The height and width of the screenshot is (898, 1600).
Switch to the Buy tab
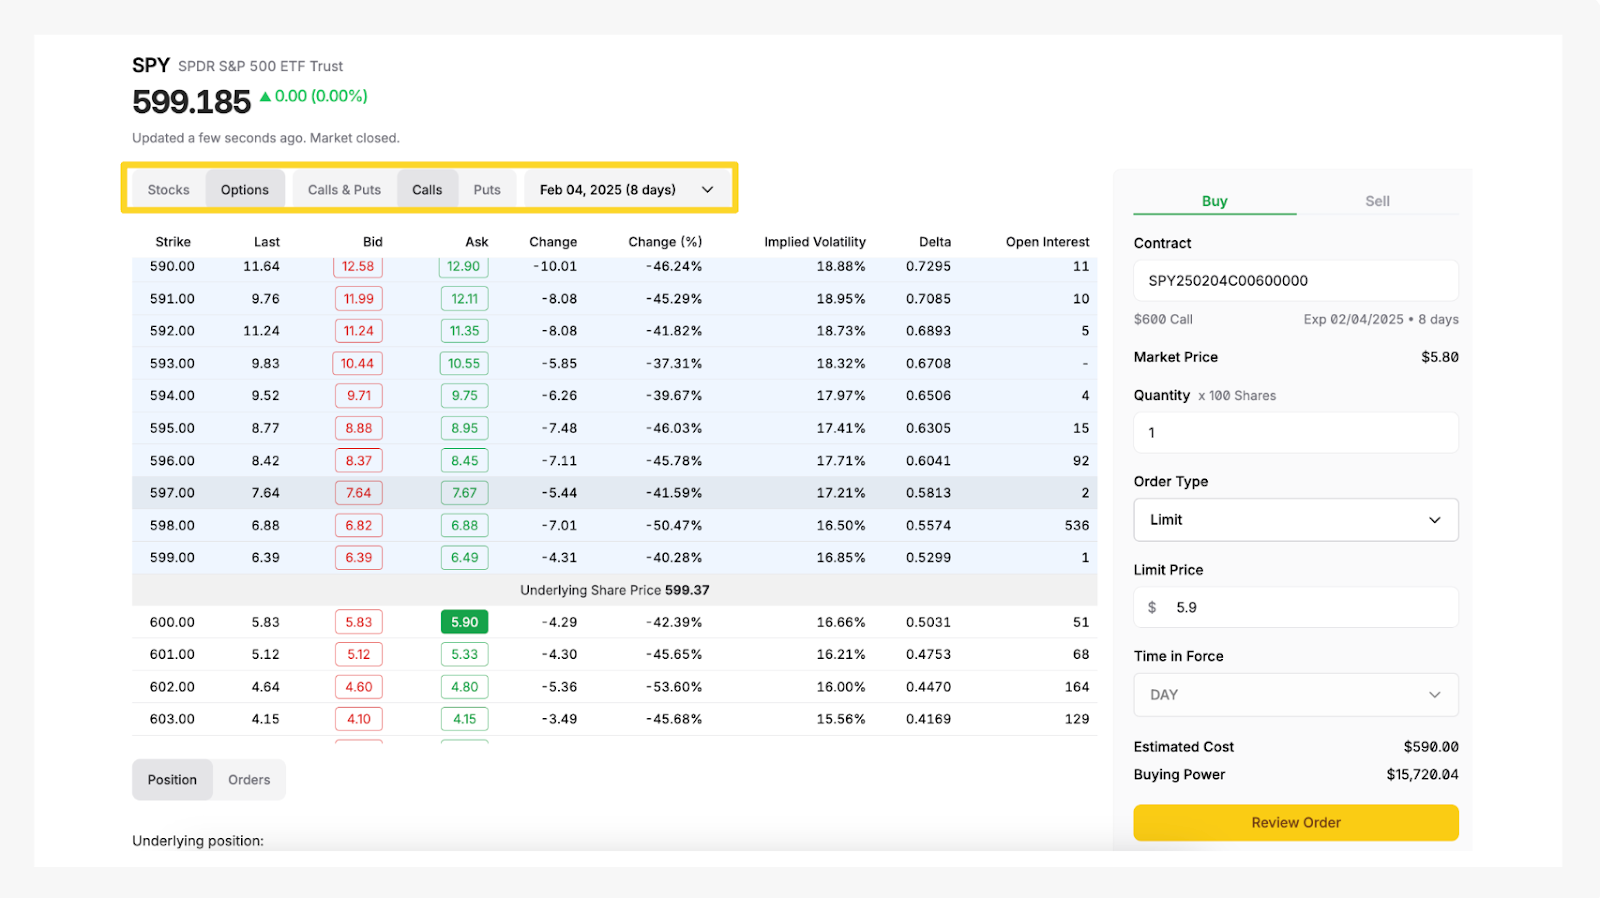(x=1214, y=201)
